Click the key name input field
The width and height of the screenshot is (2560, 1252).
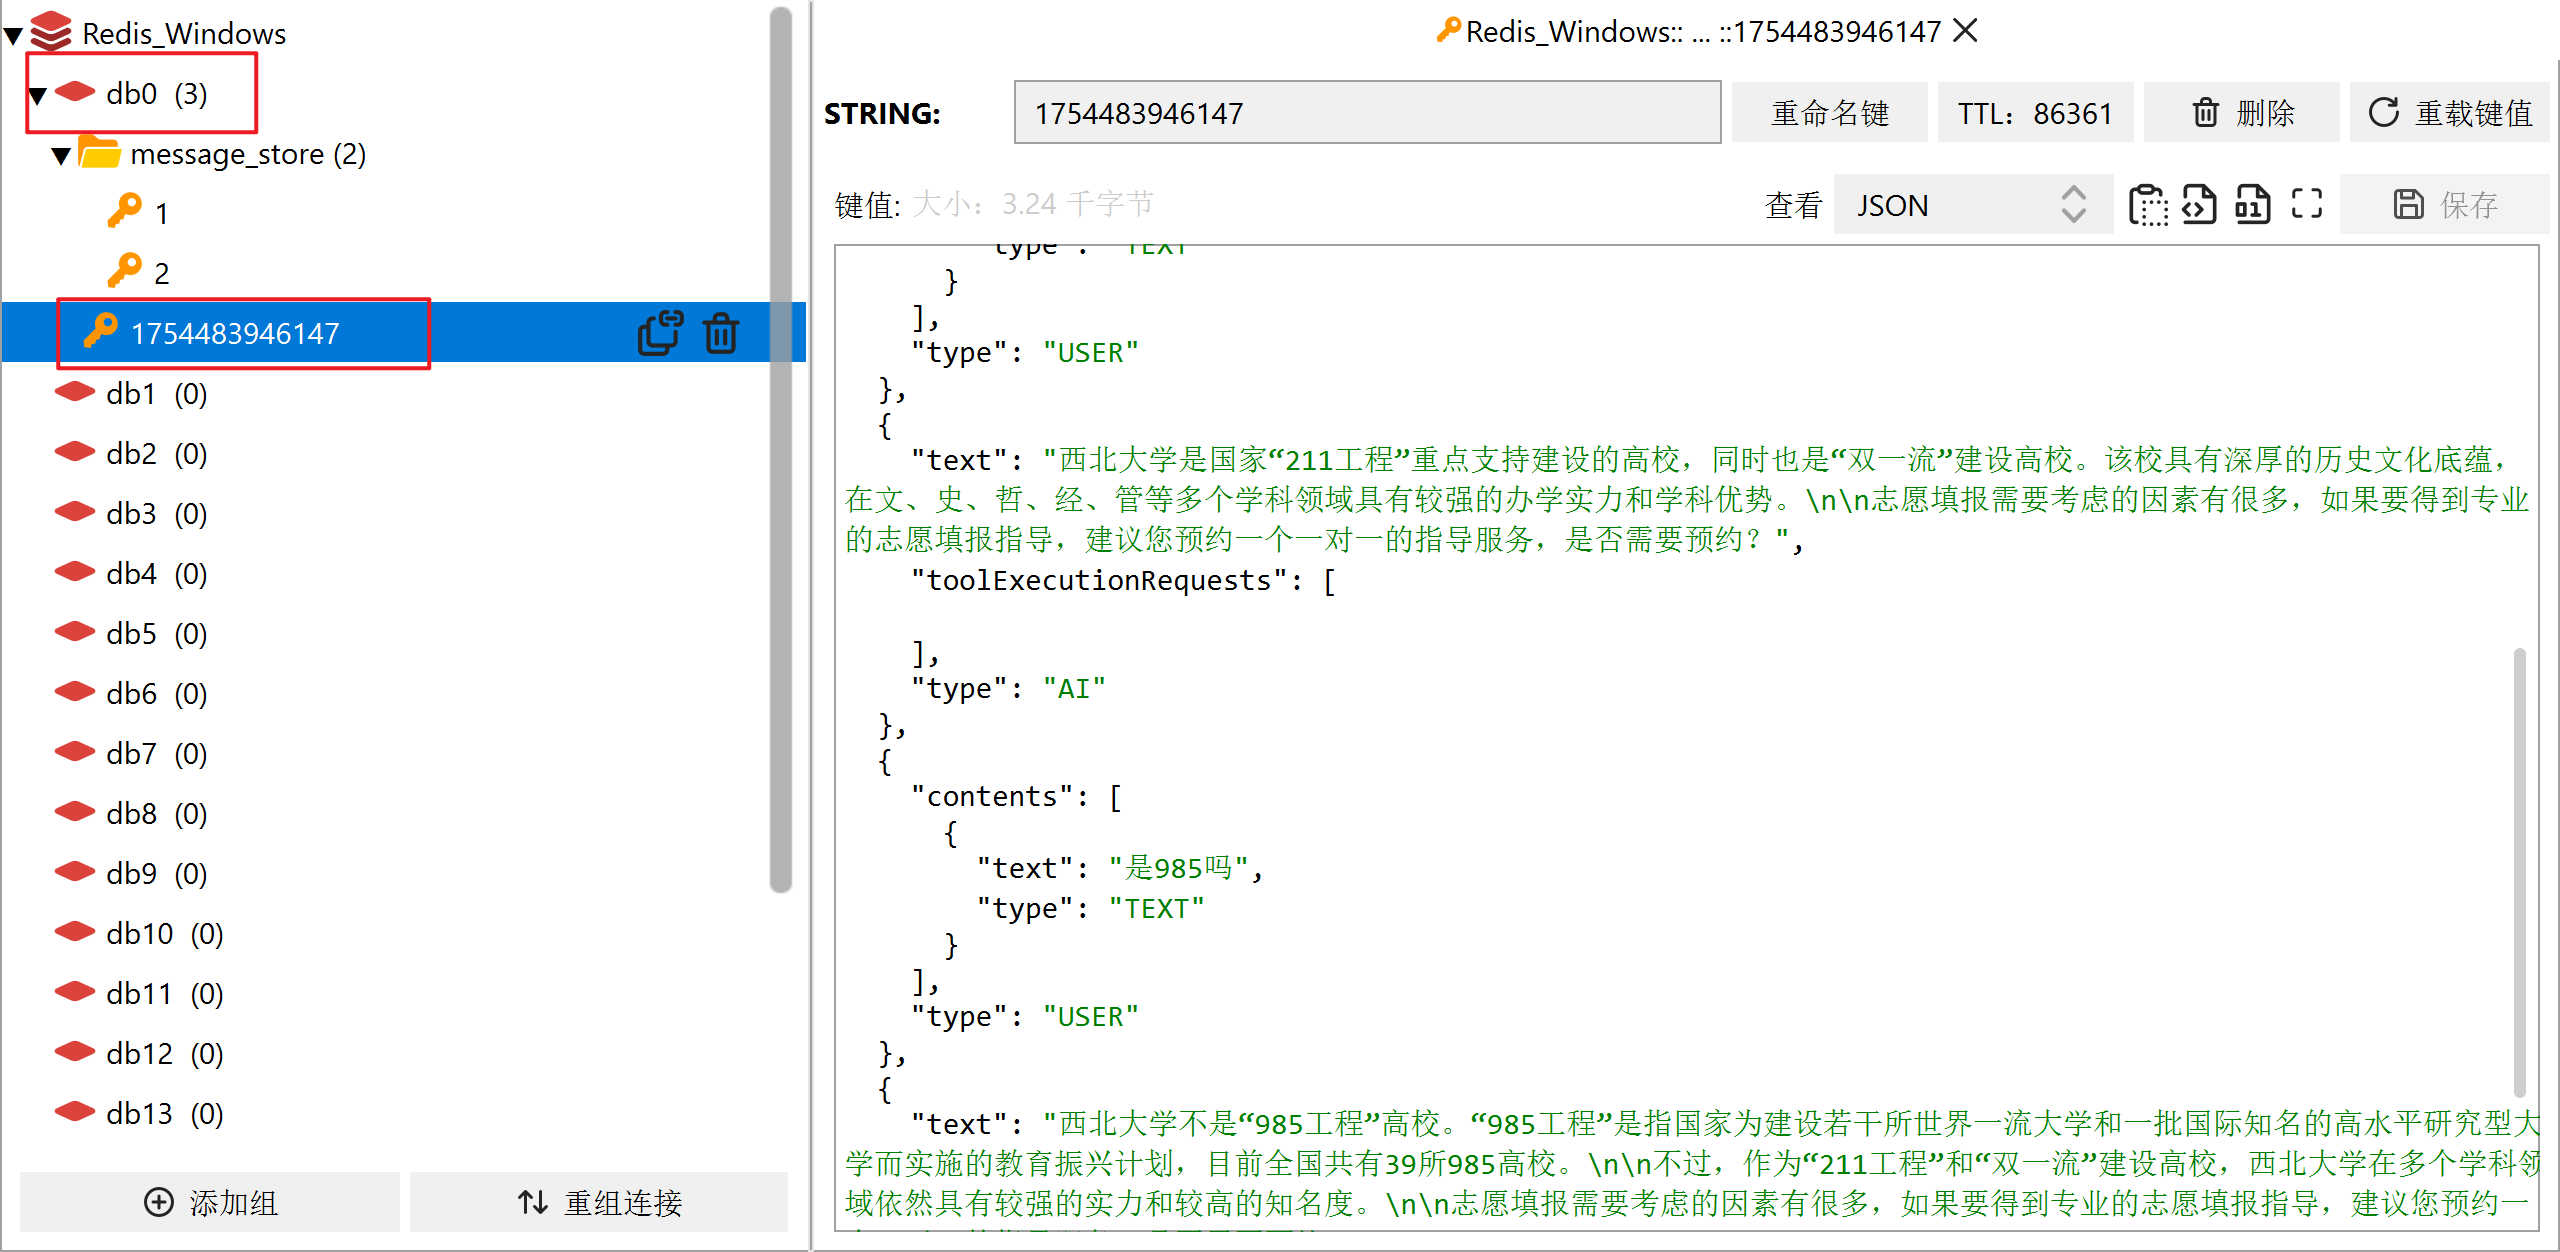tap(1366, 113)
